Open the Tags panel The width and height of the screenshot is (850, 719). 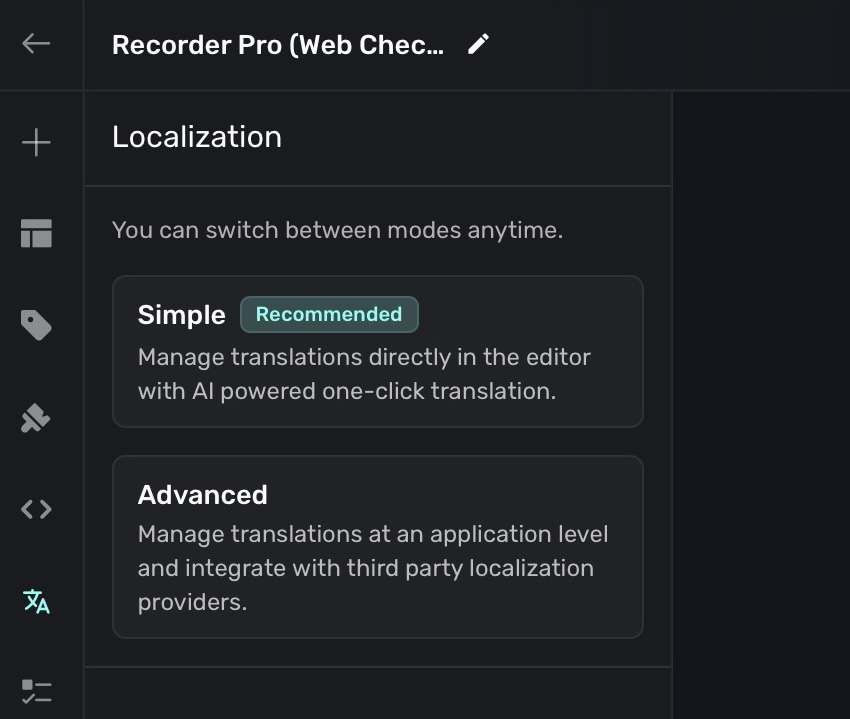point(37,325)
